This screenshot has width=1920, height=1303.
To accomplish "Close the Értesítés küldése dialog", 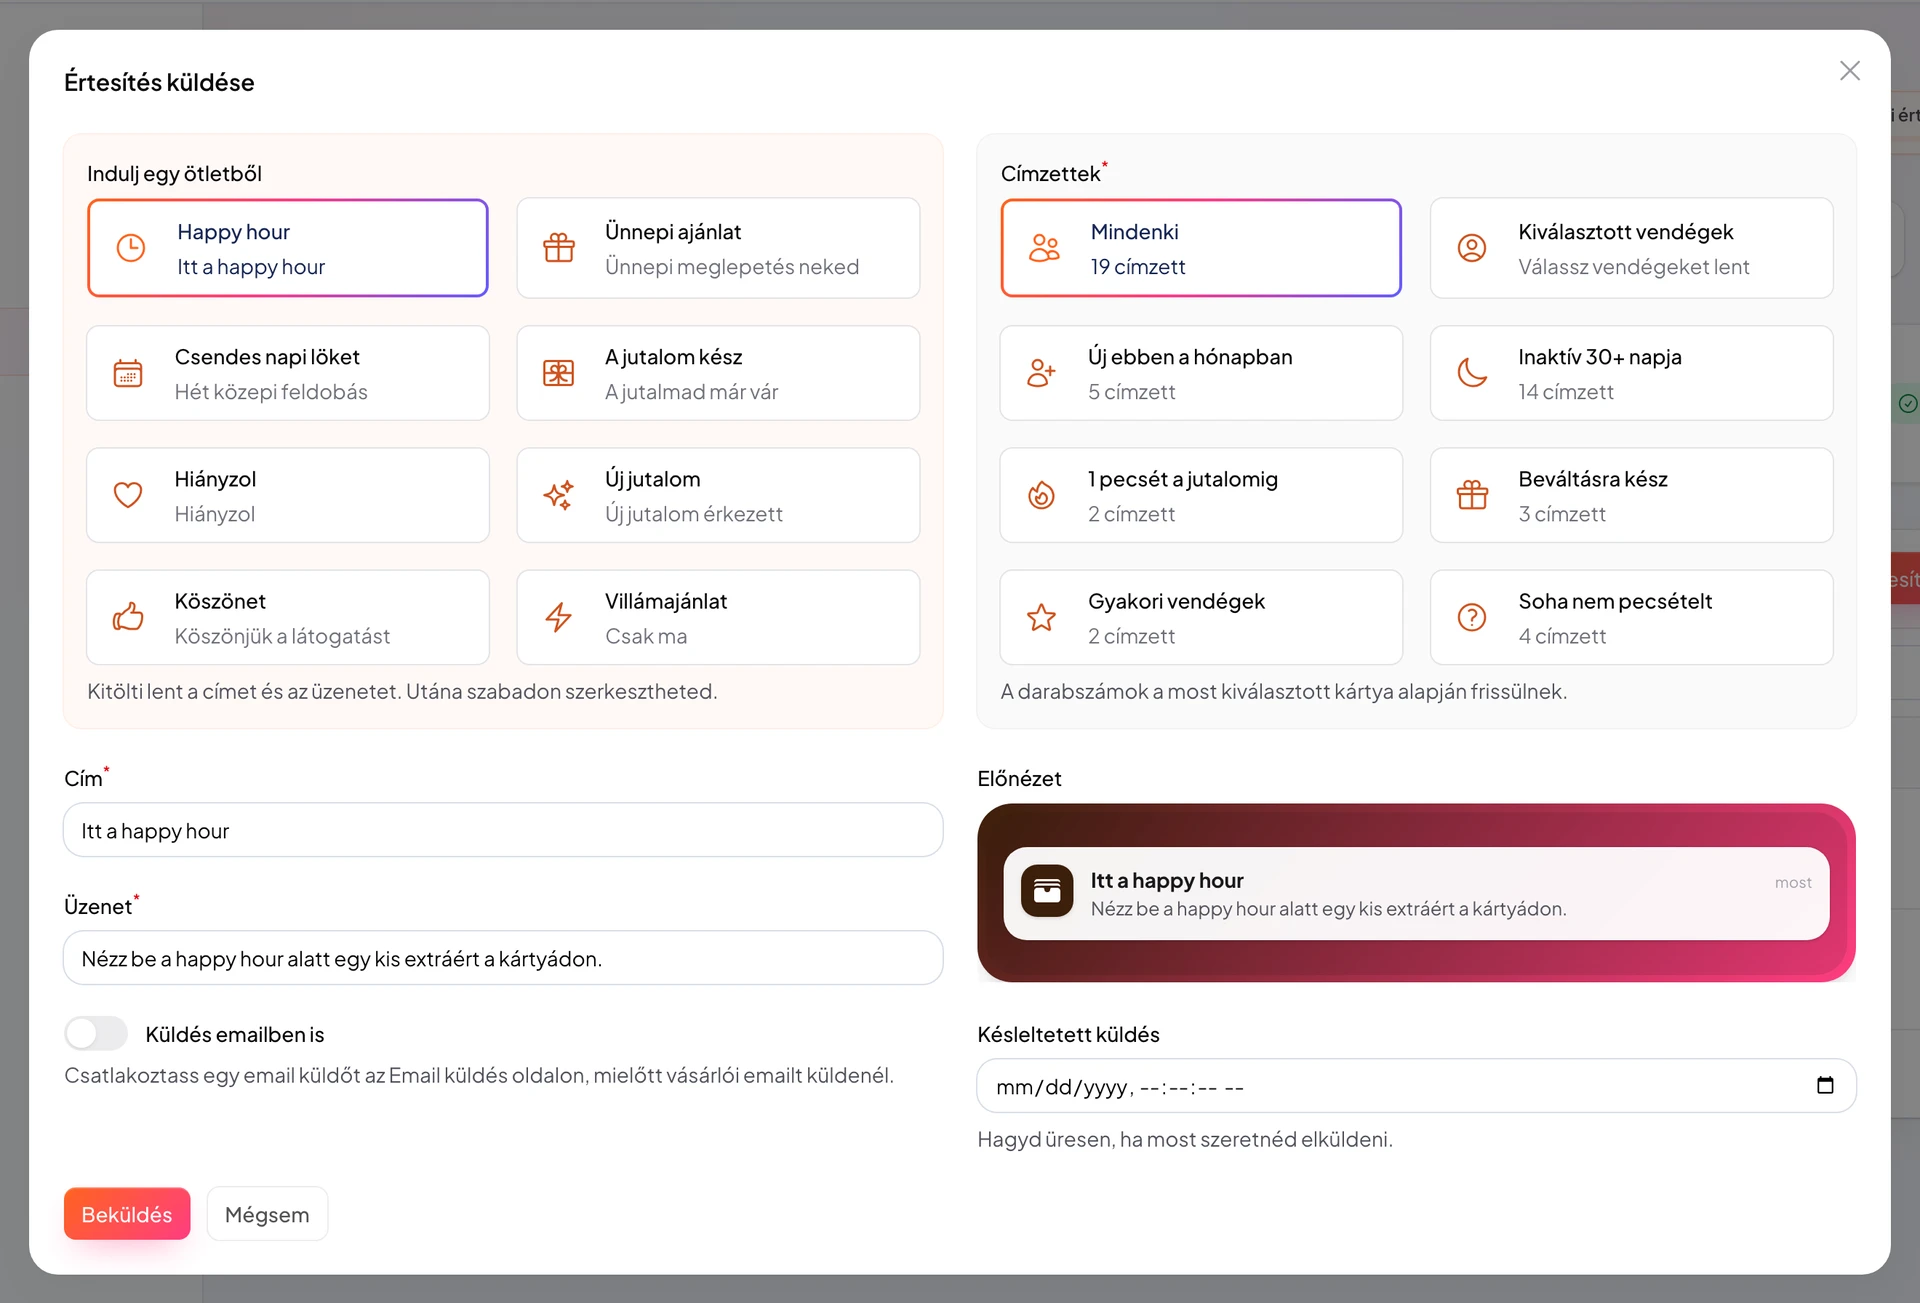I will click(x=1850, y=71).
